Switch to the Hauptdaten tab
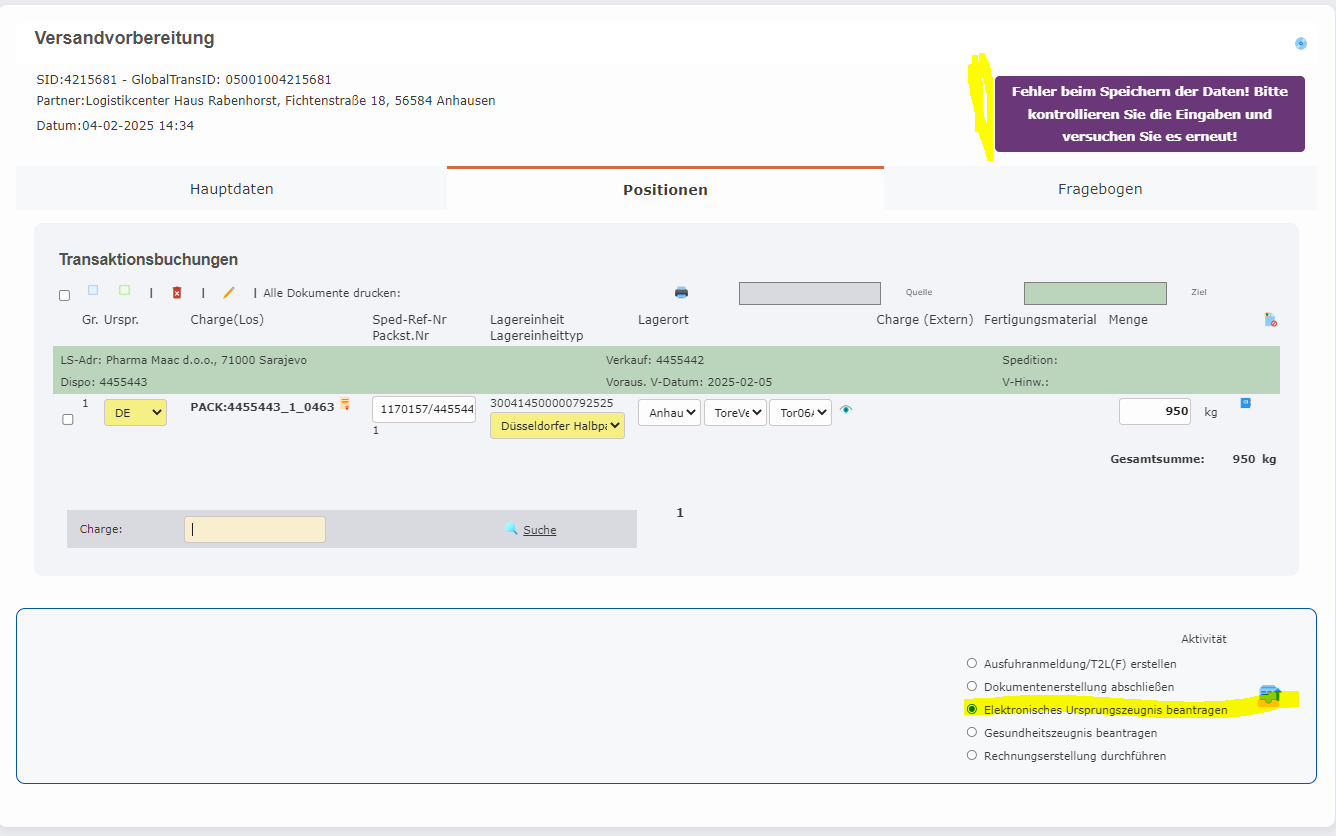This screenshot has width=1336, height=836. [231, 188]
